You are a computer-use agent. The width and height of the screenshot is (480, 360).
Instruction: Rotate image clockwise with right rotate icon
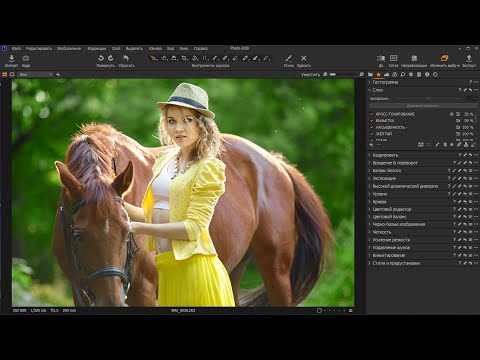click(x=110, y=58)
